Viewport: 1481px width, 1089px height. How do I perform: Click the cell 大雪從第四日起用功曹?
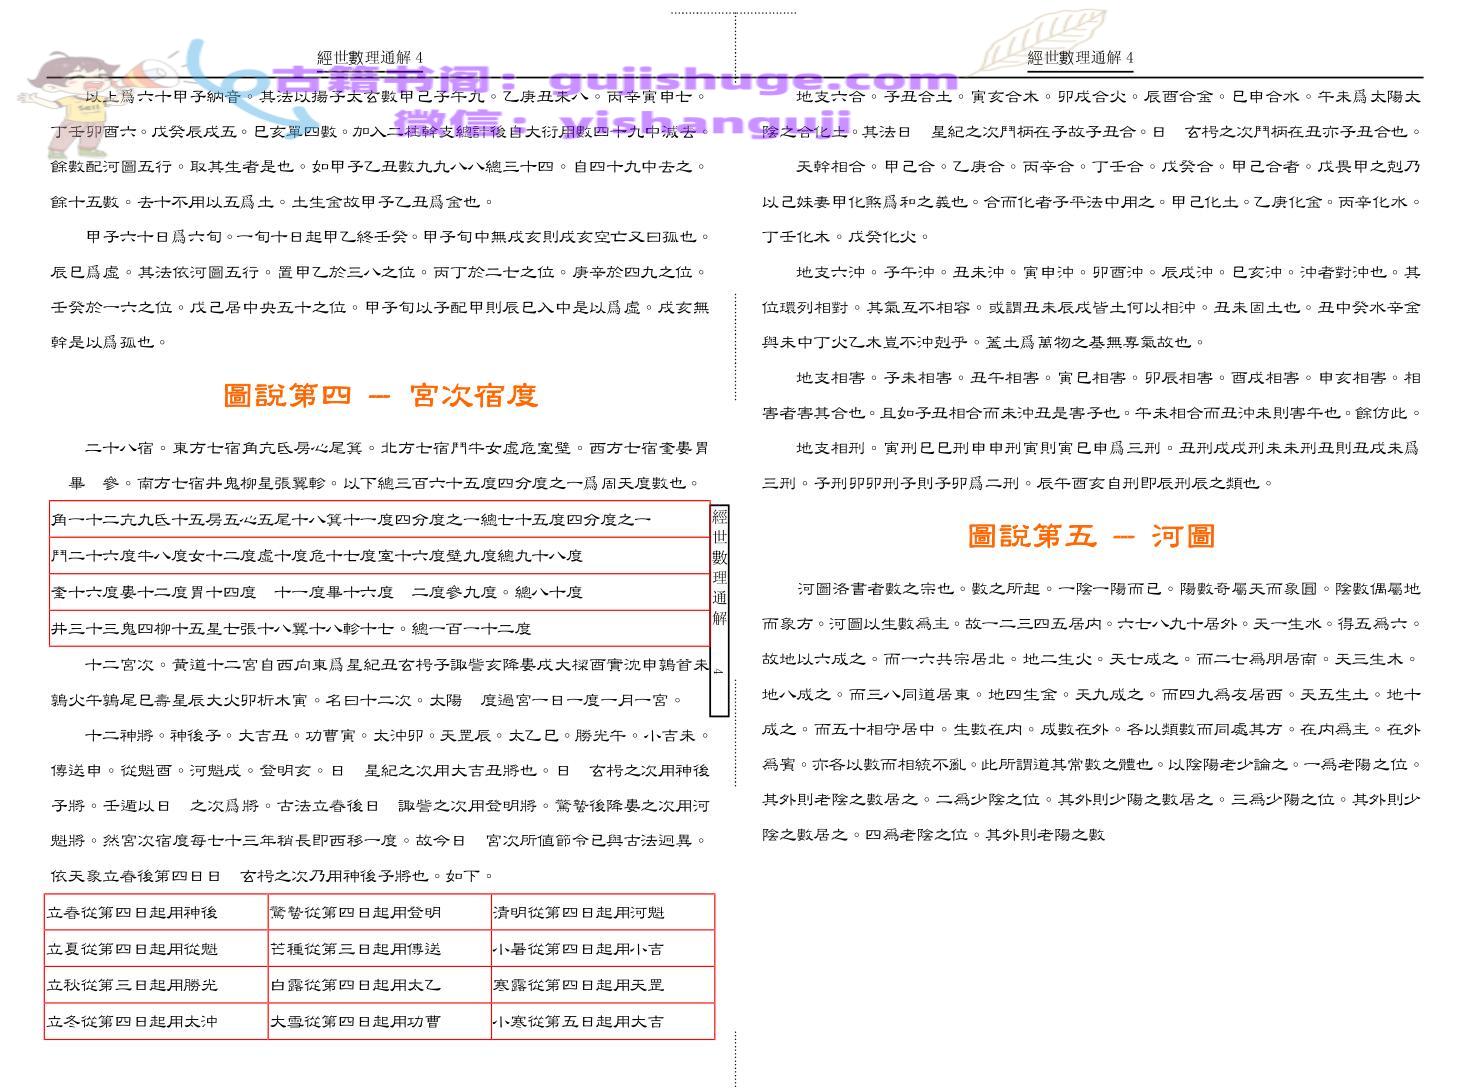[x=379, y=1022]
